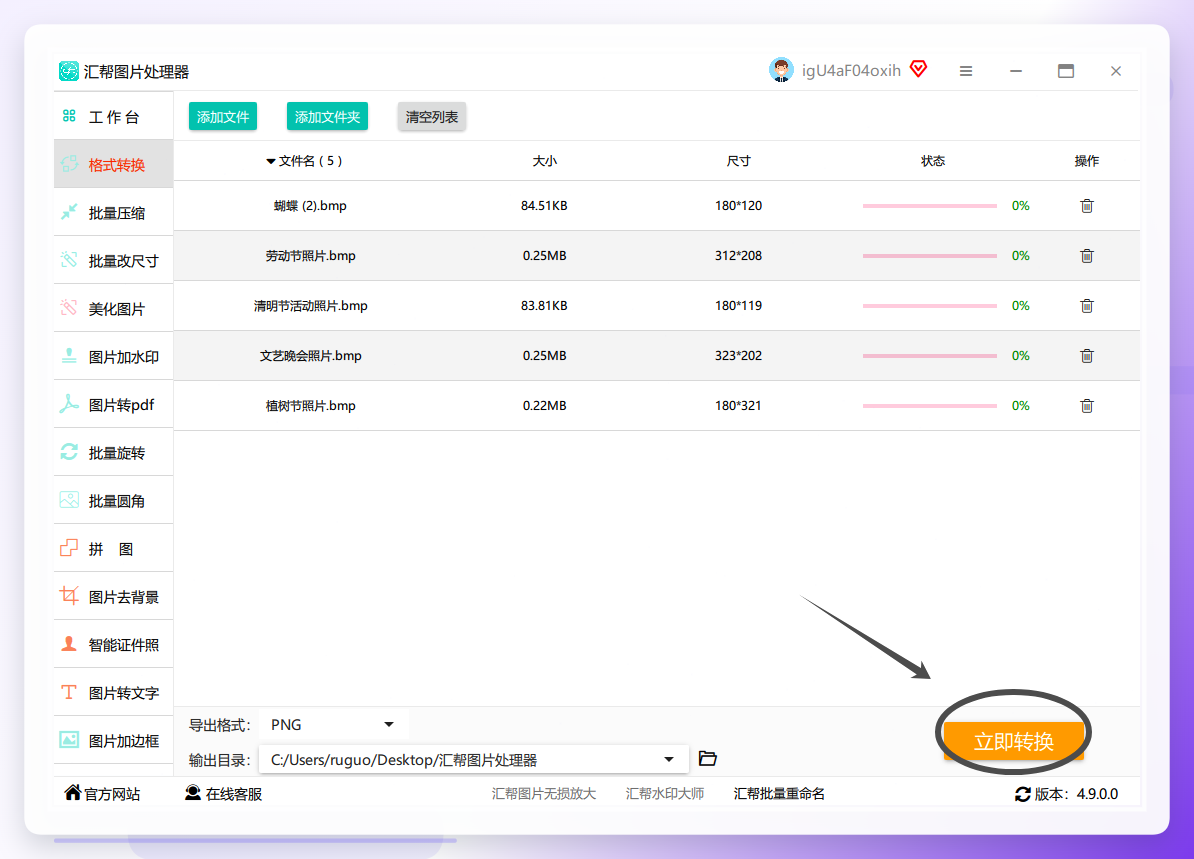The width and height of the screenshot is (1194, 859).
Task: Delete 文艺晚会照片.bmp via its trash icon
Action: tap(1087, 356)
